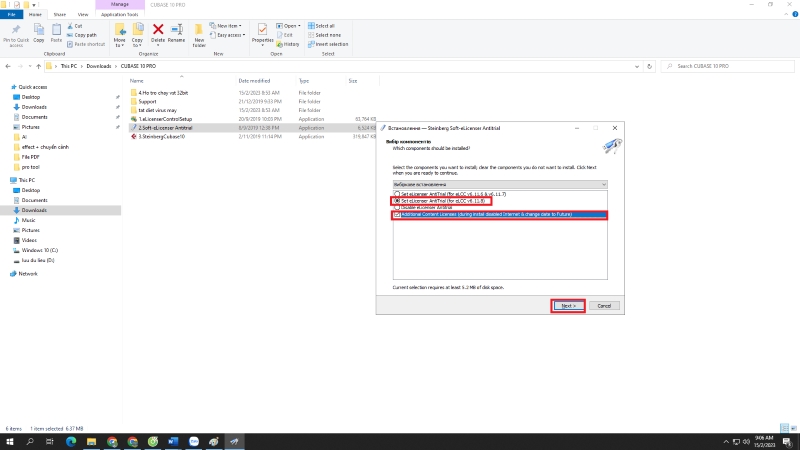The width and height of the screenshot is (800, 450).
Task: Open Word from the taskbar
Action: click(173, 441)
